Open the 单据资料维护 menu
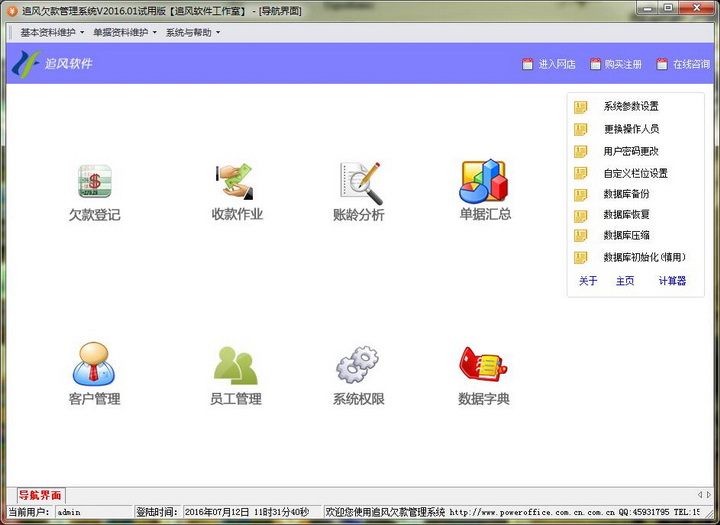The width and height of the screenshot is (720, 525). pyautogui.click(x=121, y=33)
